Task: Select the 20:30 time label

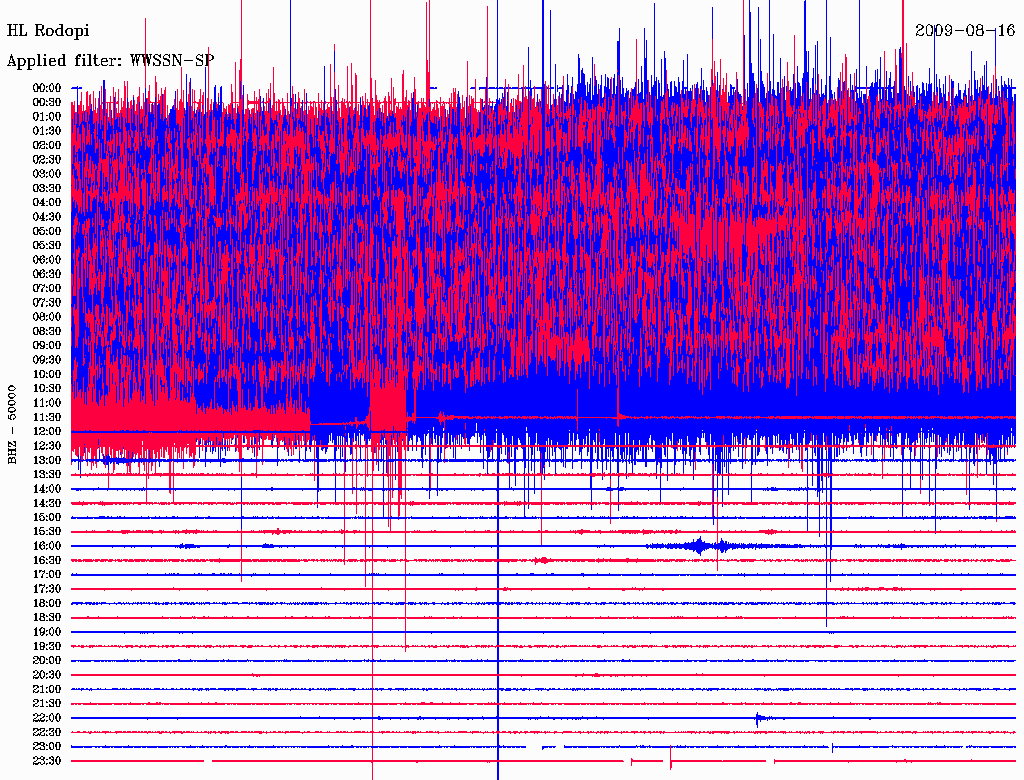Action: pyautogui.click(x=47, y=675)
